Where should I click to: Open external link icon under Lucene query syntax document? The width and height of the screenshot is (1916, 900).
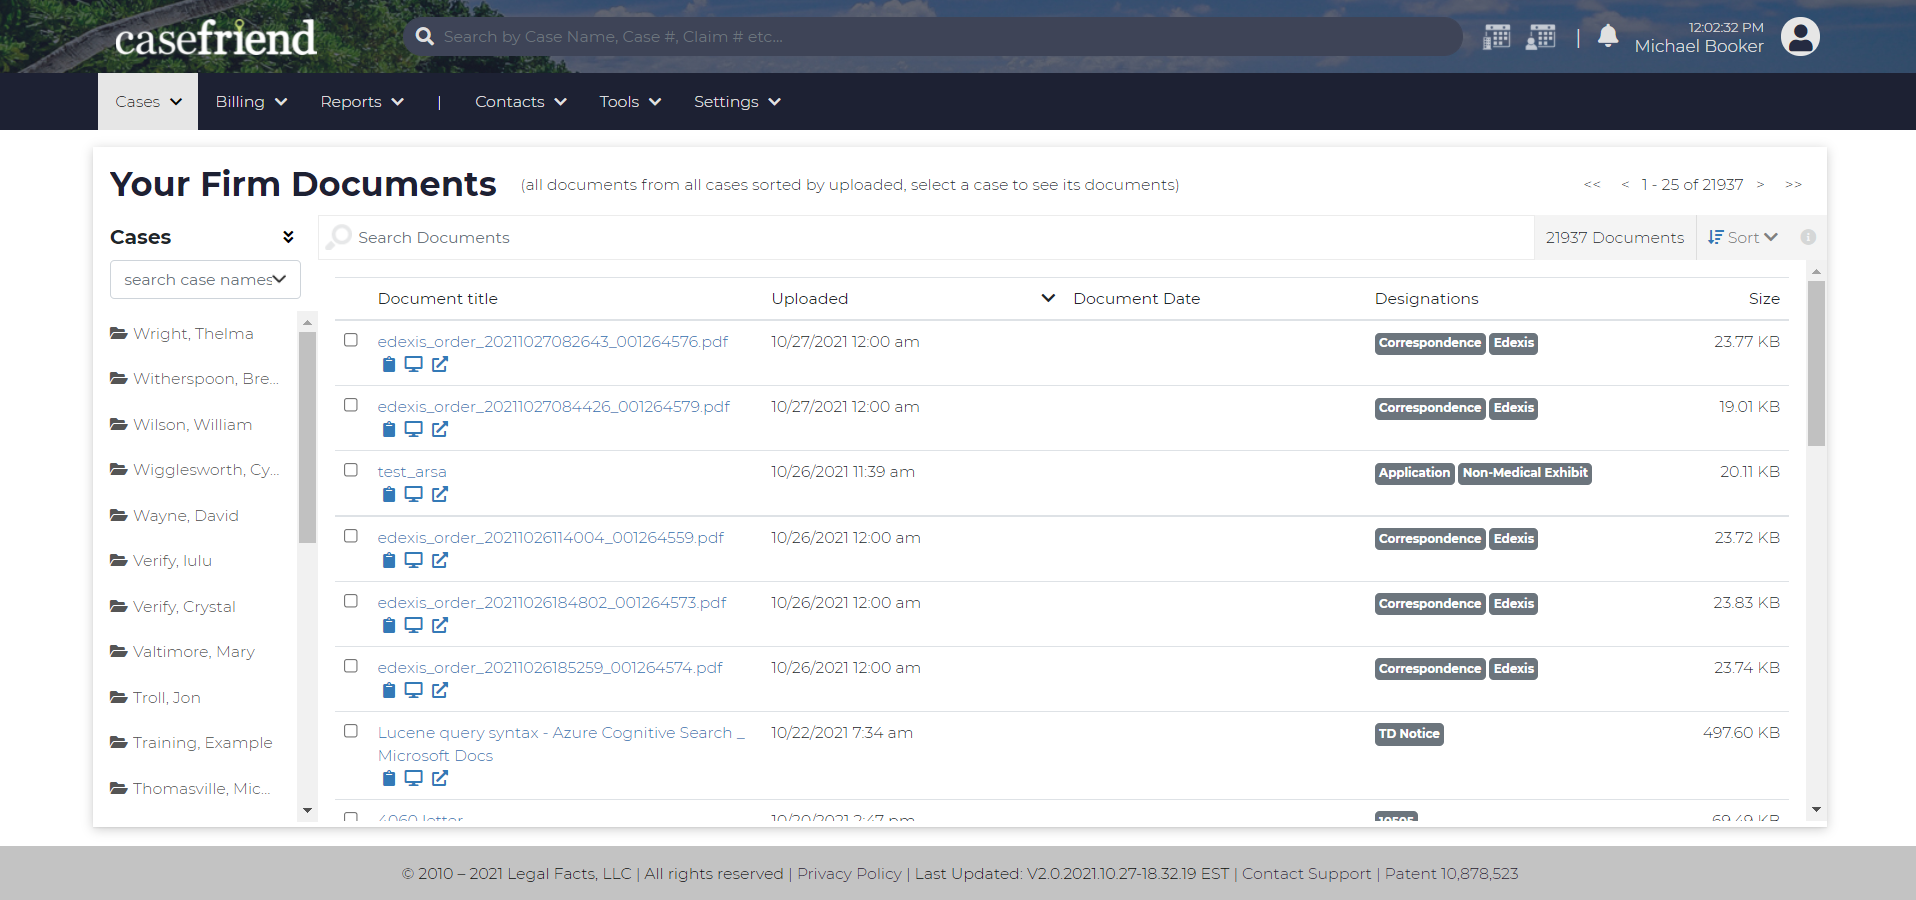coord(440,778)
